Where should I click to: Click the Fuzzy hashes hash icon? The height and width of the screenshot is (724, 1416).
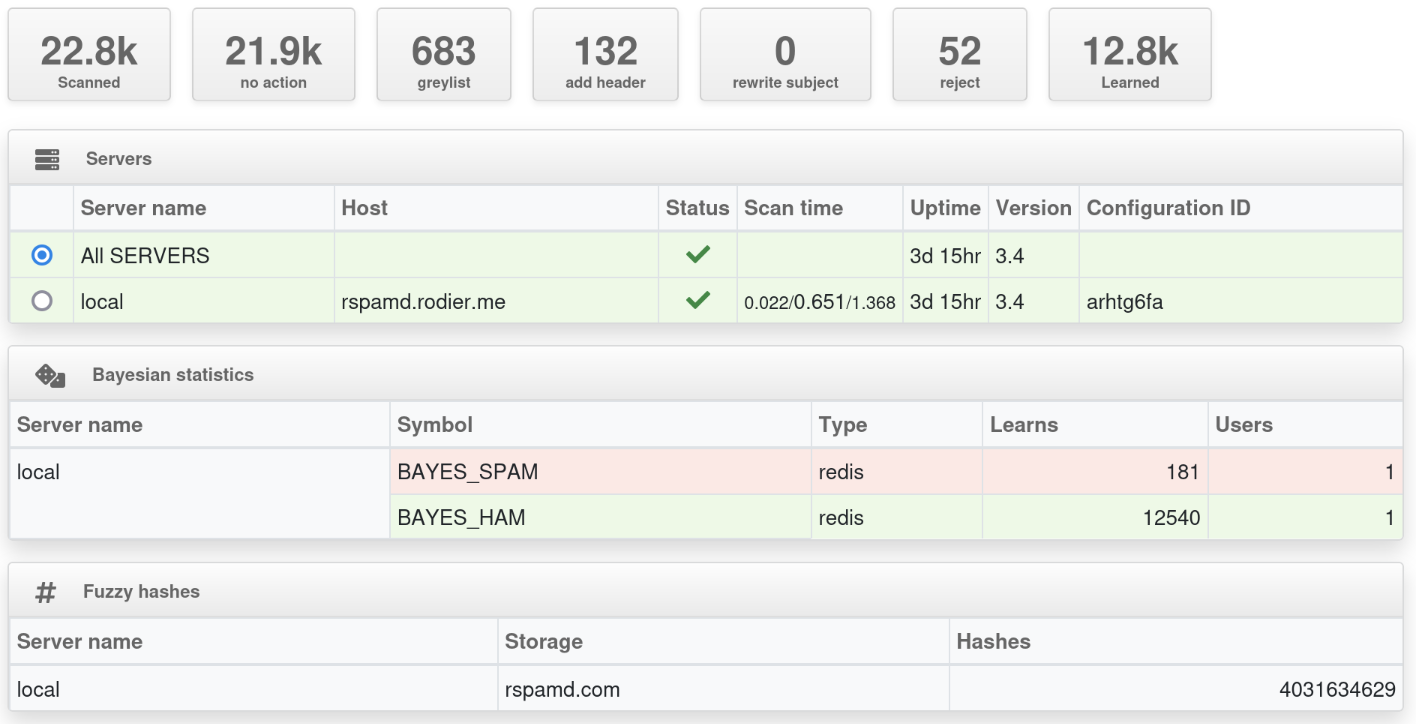[45, 592]
